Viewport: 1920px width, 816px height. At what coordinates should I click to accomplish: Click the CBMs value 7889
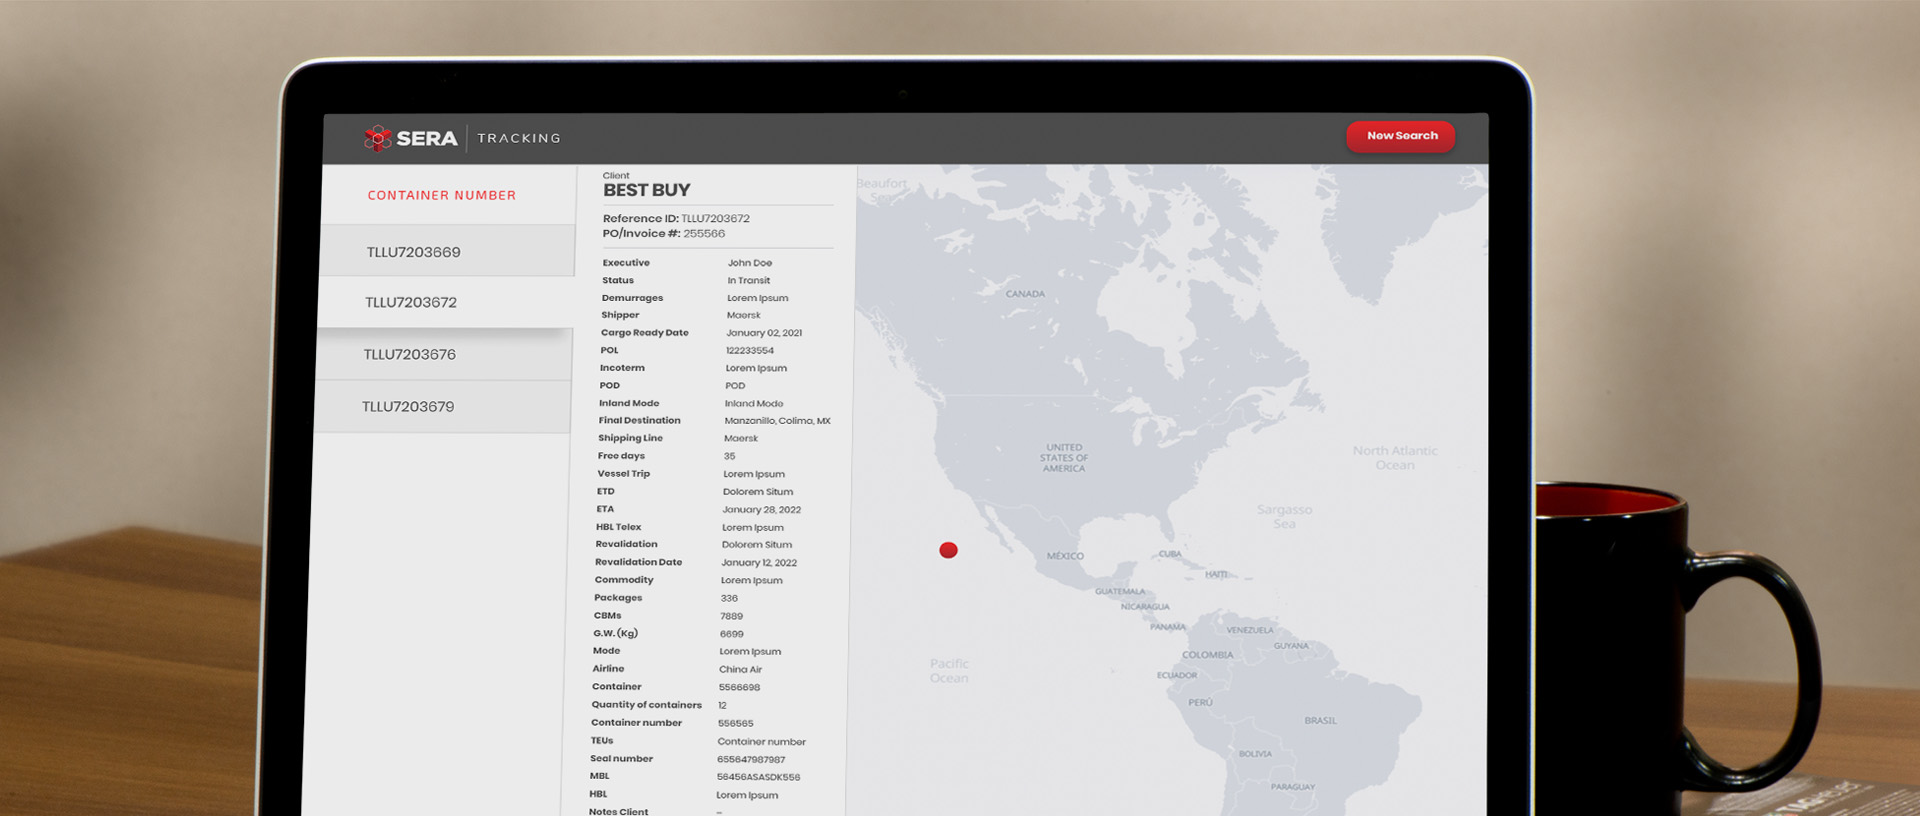731,616
